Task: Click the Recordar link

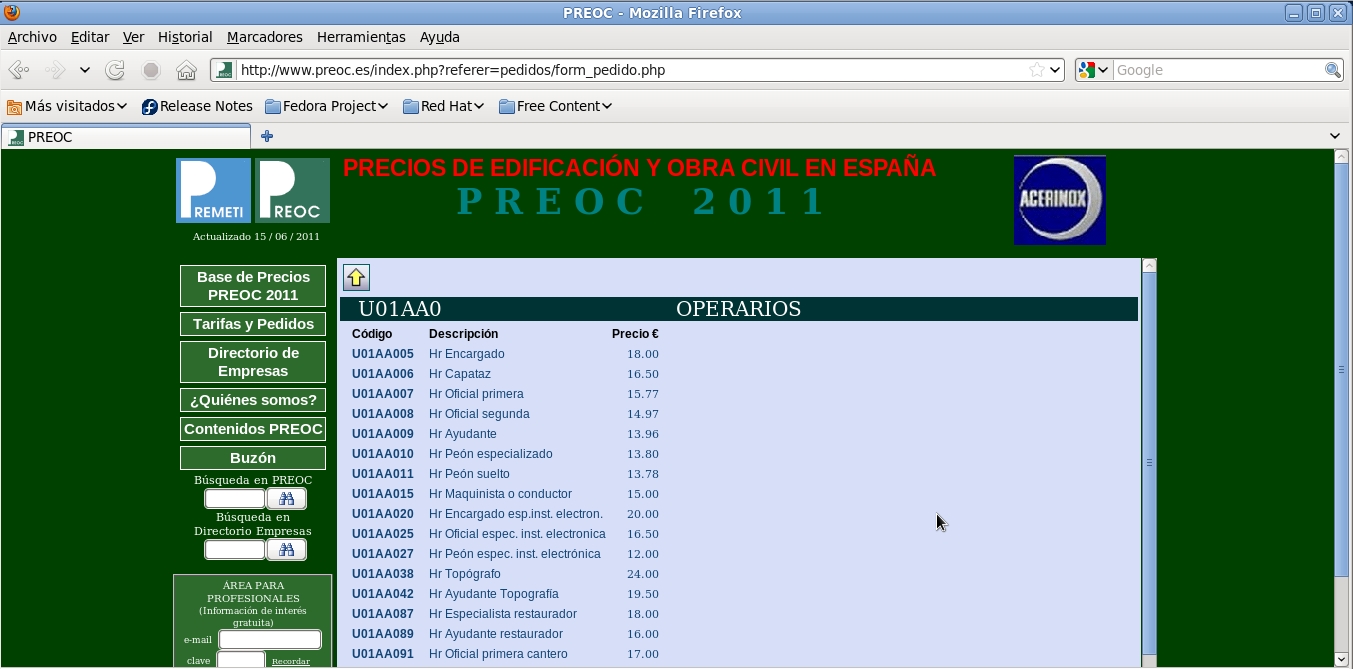Action: [x=291, y=661]
